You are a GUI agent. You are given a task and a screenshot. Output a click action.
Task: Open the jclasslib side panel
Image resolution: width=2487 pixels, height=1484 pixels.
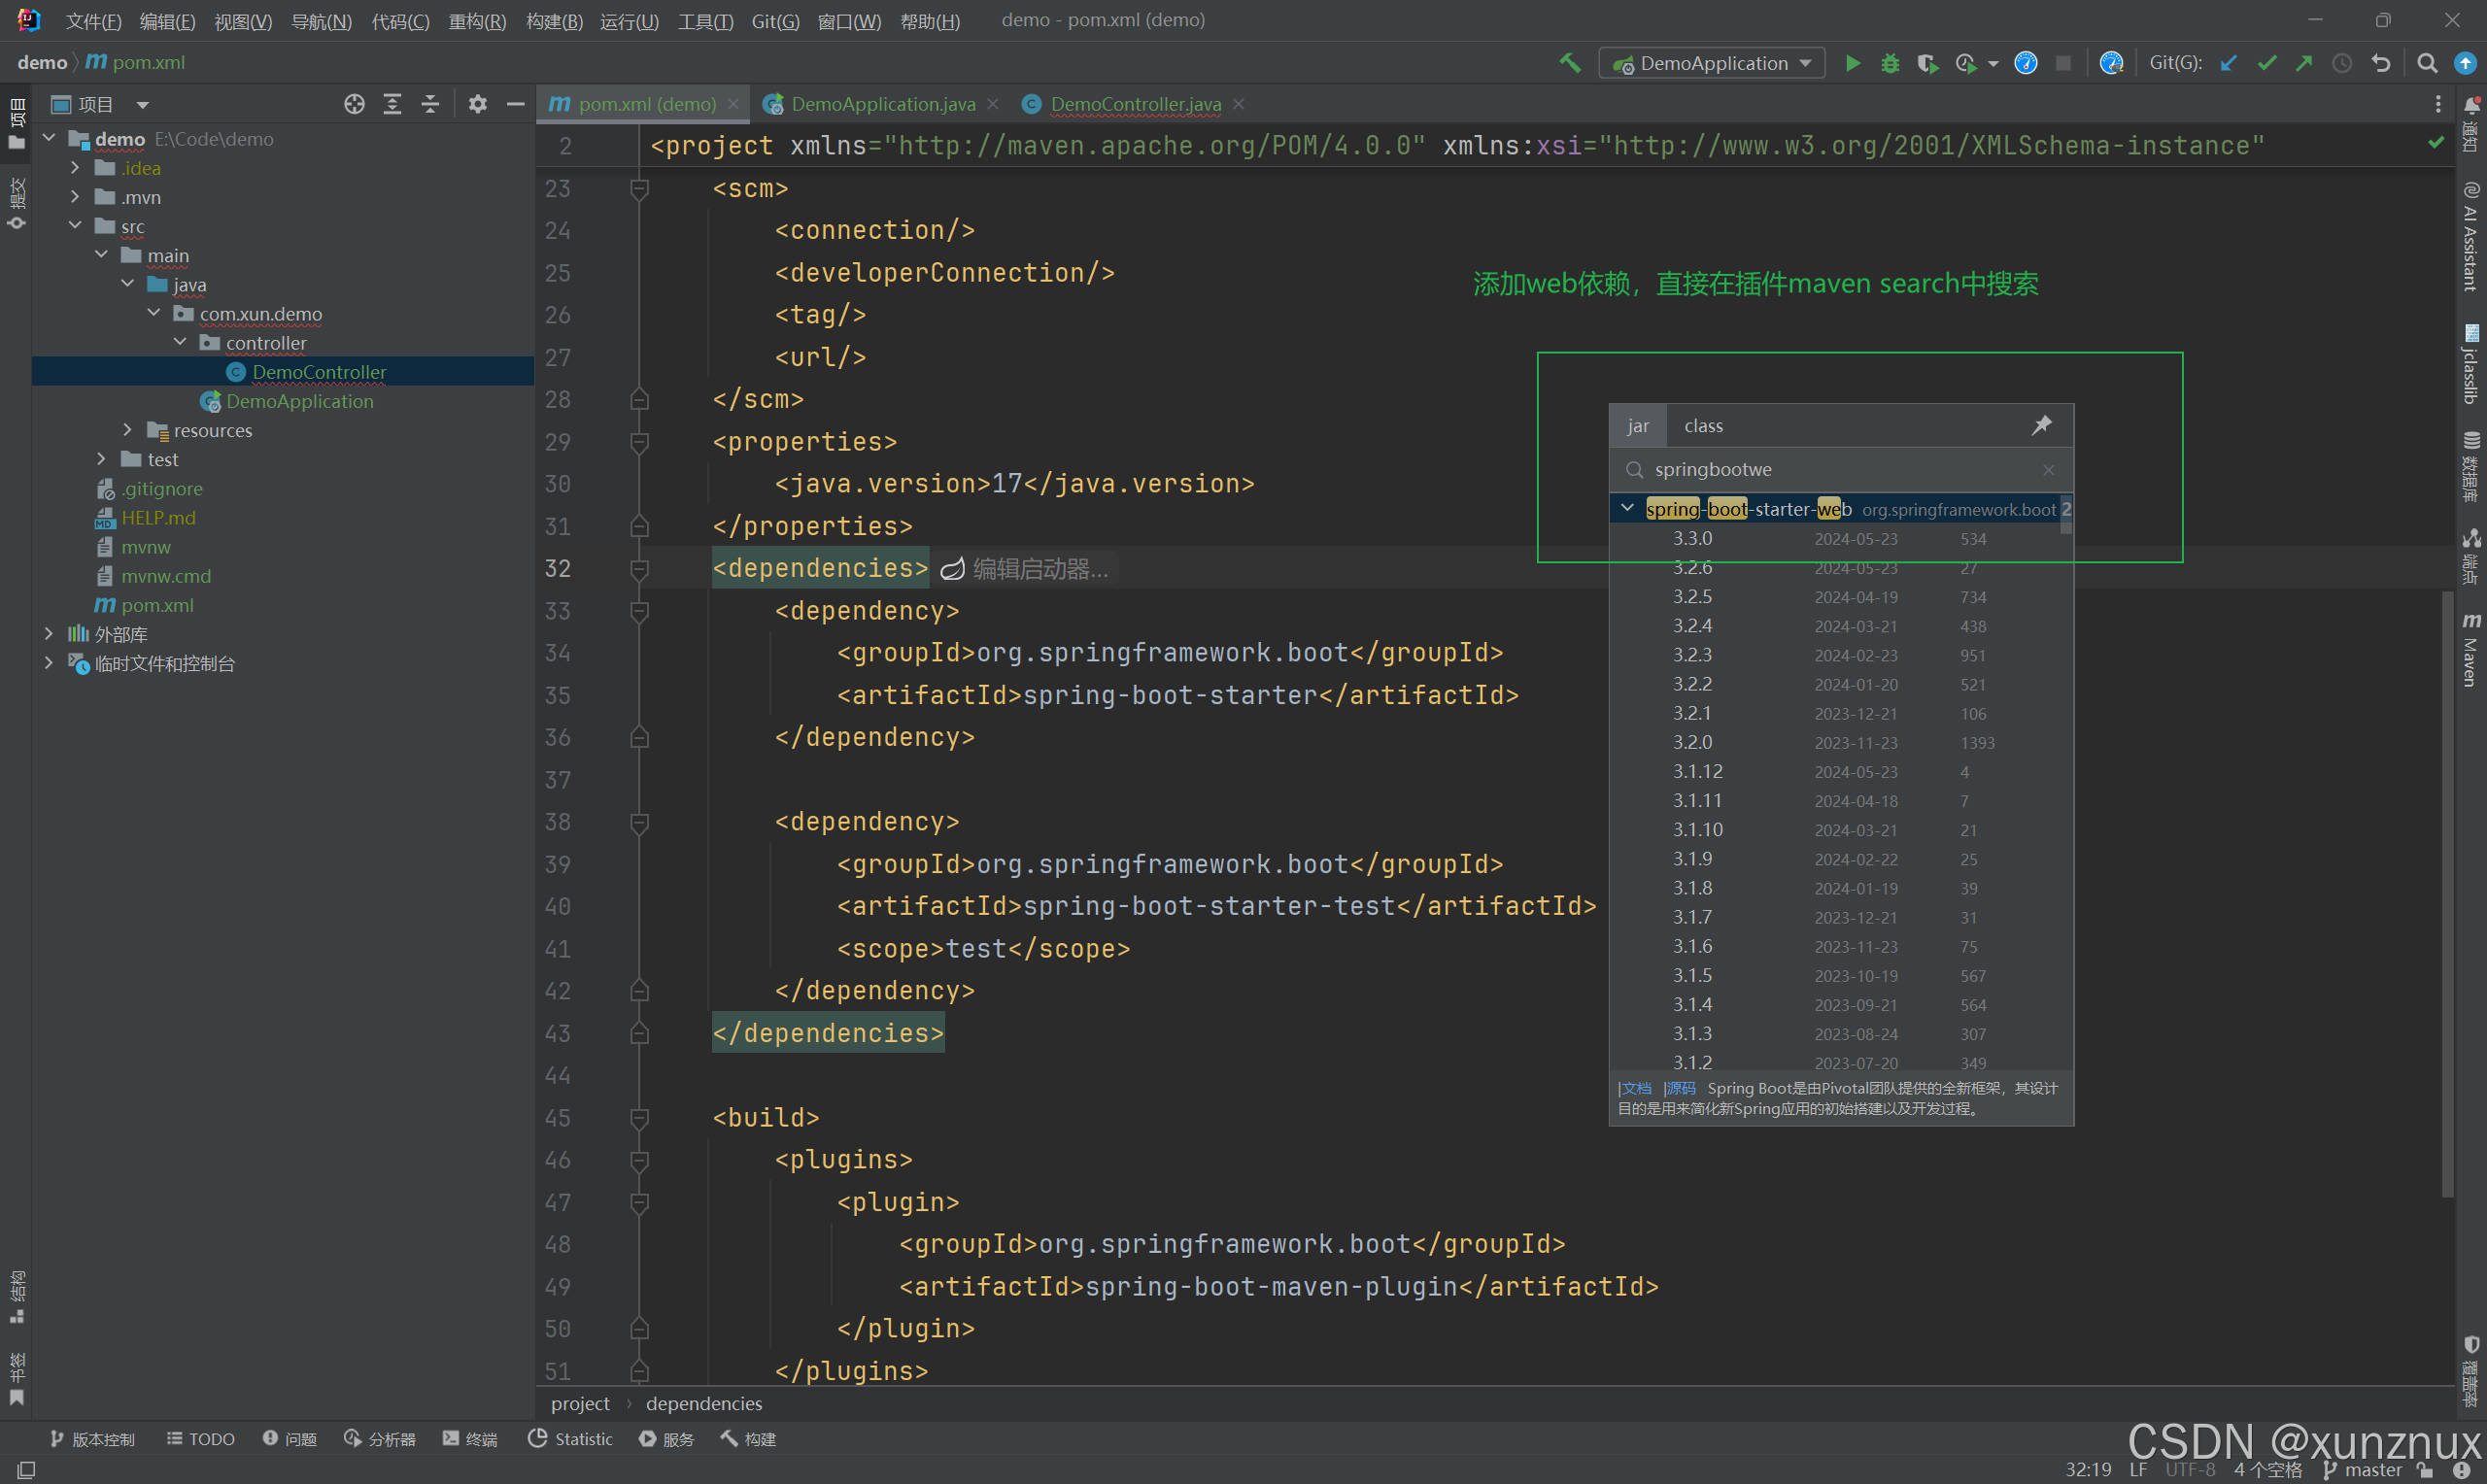pos(2470,364)
